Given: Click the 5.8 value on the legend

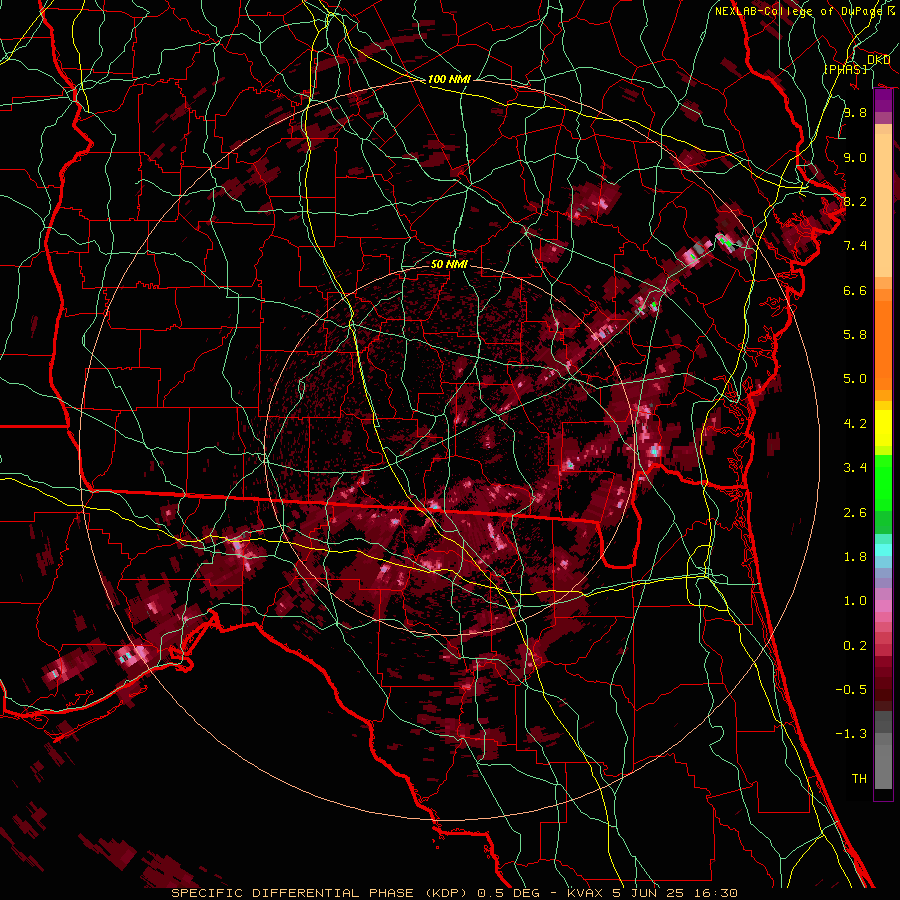Looking at the screenshot, I should [855, 335].
